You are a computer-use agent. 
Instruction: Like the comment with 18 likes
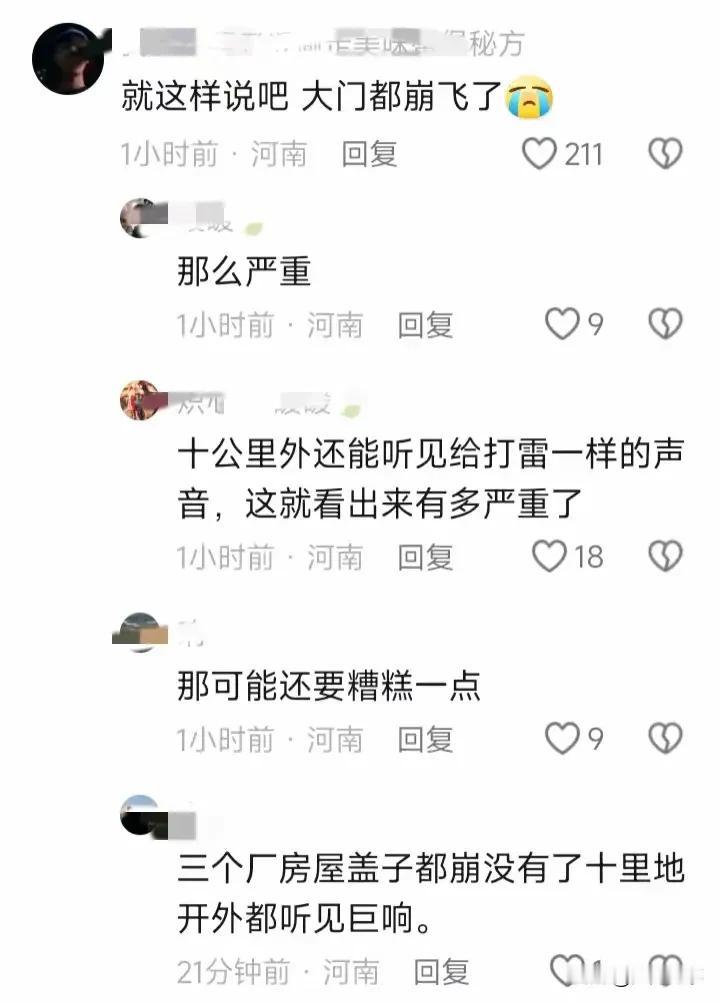549,556
